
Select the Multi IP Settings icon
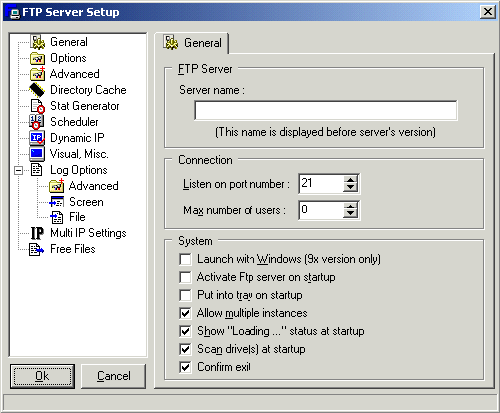pyautogui.click(x=37, y=233)
